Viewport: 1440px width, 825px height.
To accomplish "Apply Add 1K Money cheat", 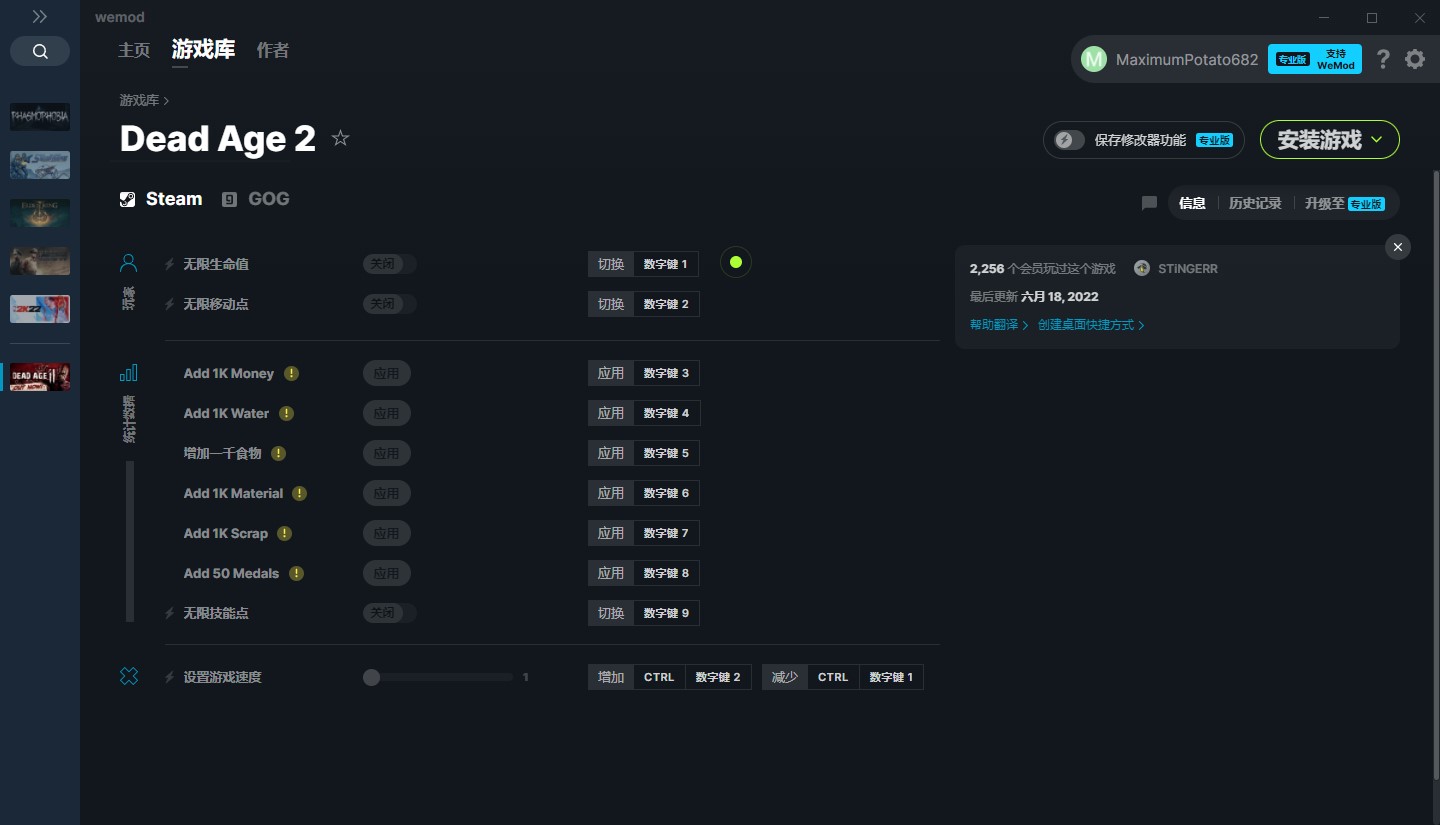I will click(386, 373).
